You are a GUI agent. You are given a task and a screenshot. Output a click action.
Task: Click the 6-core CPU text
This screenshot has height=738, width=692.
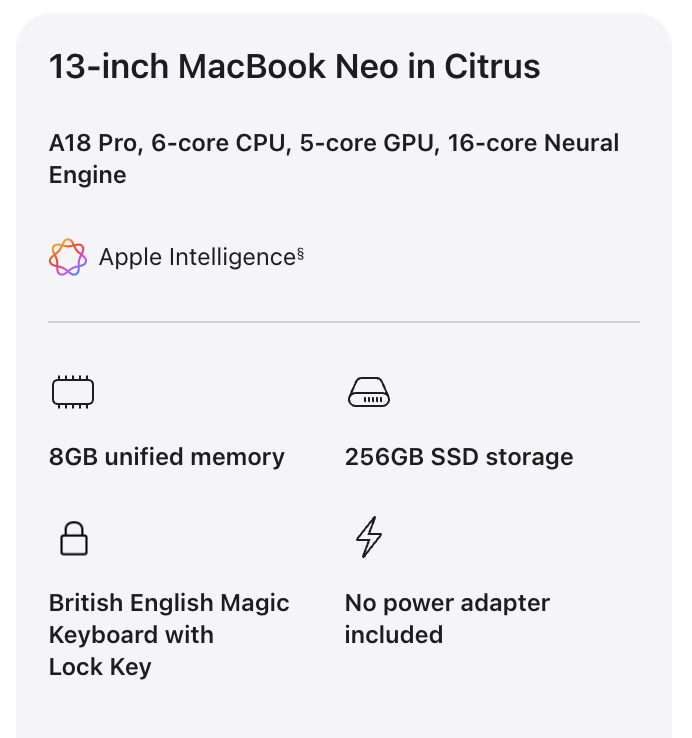coord(218,143)
